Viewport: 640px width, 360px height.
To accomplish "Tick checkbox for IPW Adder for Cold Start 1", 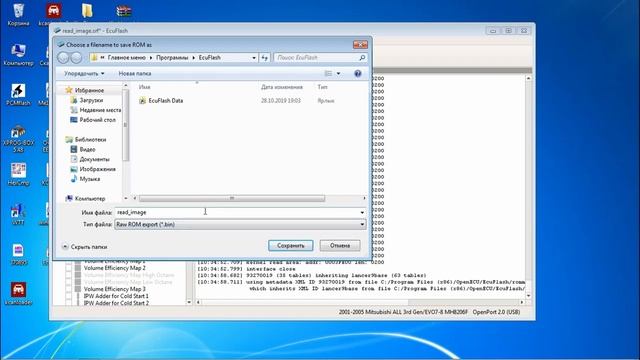I will 69,296.
